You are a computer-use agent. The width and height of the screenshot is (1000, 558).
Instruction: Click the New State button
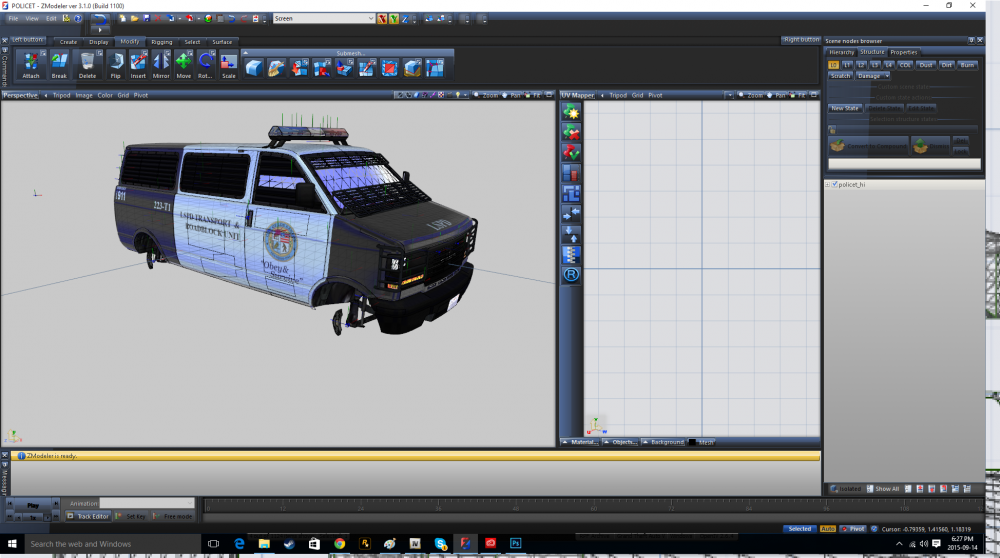point(845,108)
